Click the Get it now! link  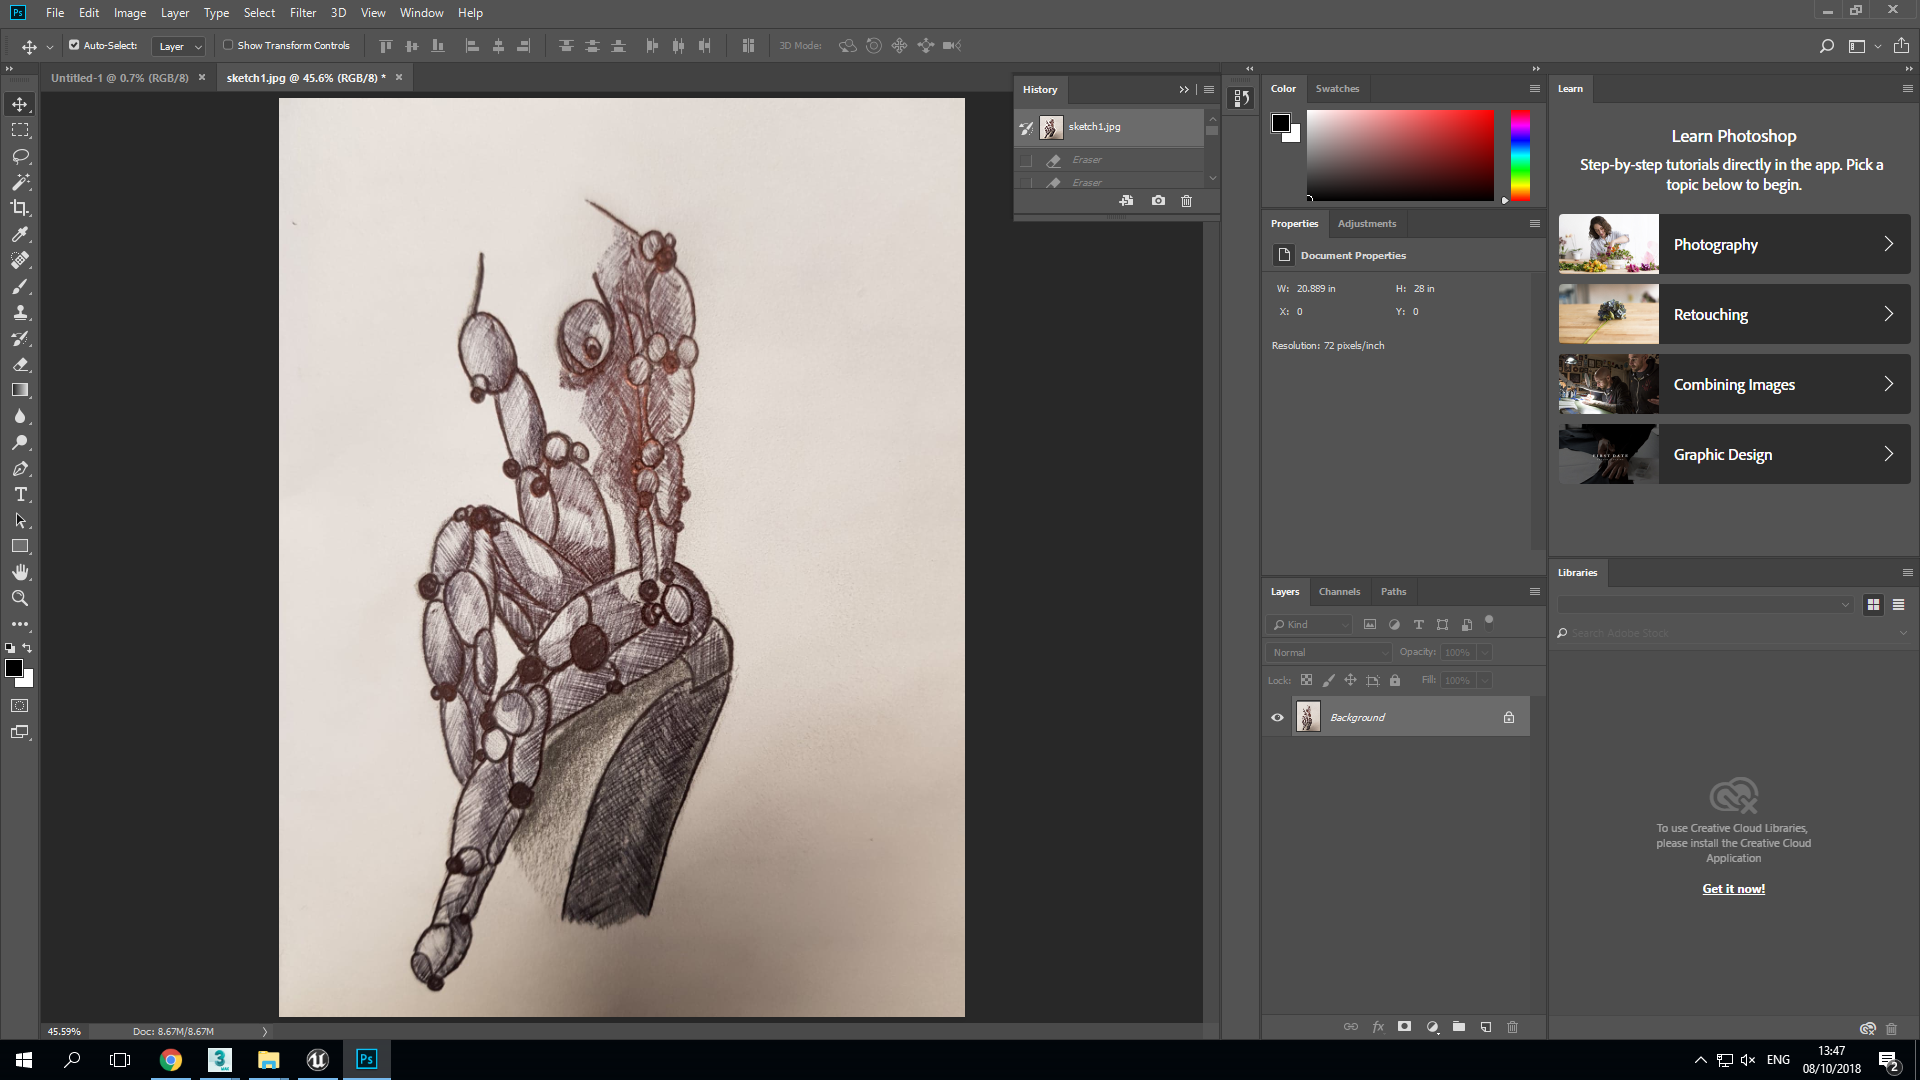click(1733, 889)
